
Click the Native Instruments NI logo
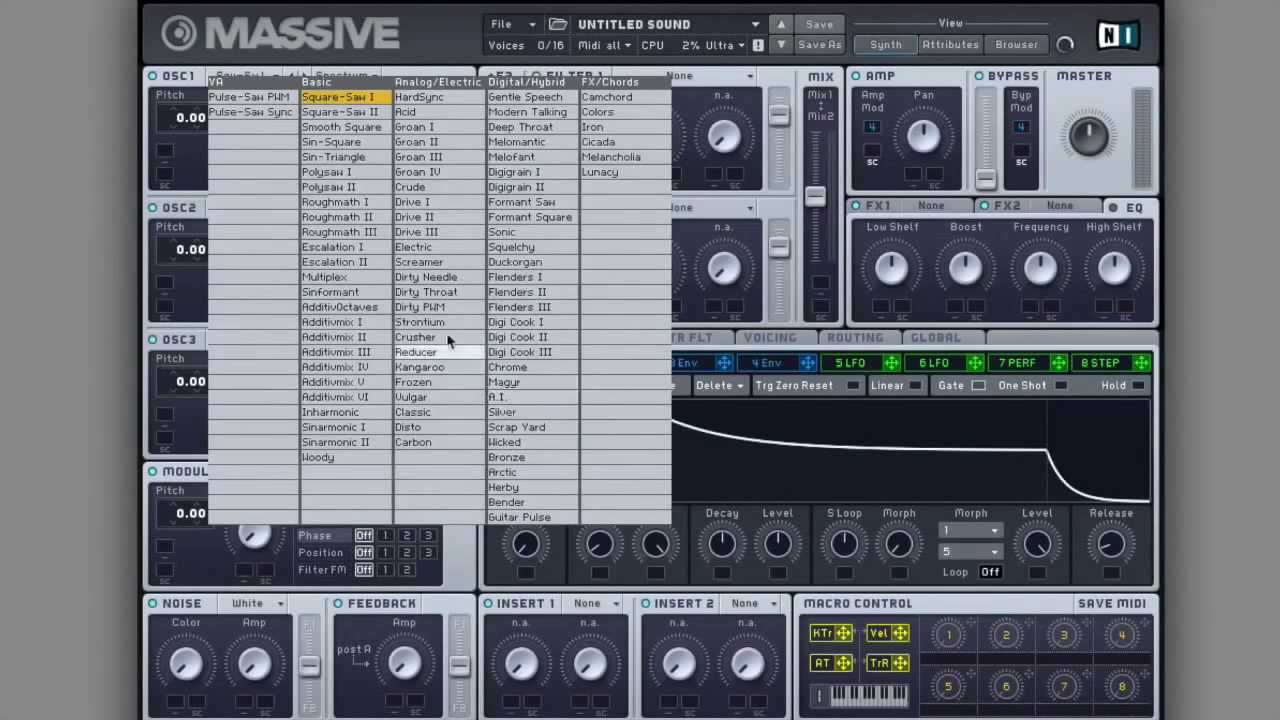pyautogui.click(x=1118, y=36)
